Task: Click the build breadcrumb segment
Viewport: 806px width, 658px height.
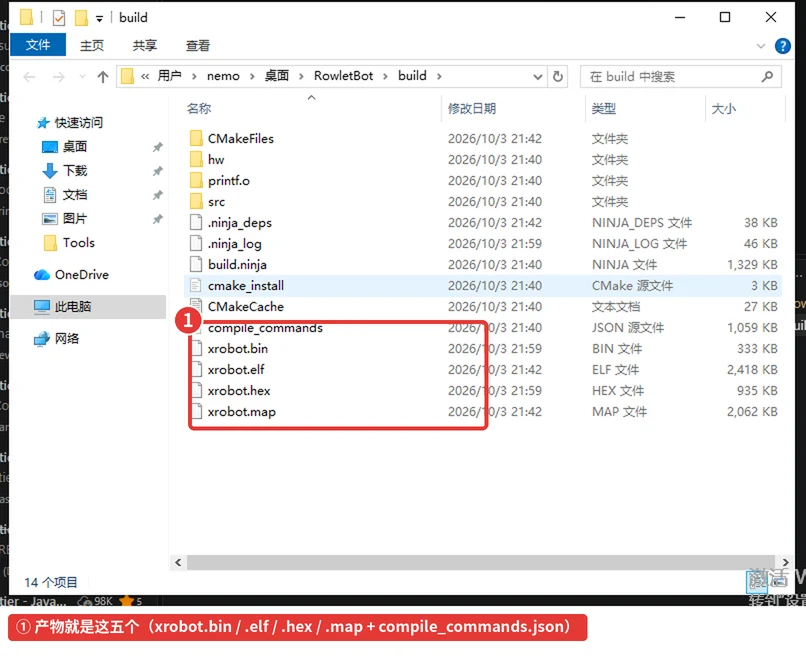Action: [412, 76]
